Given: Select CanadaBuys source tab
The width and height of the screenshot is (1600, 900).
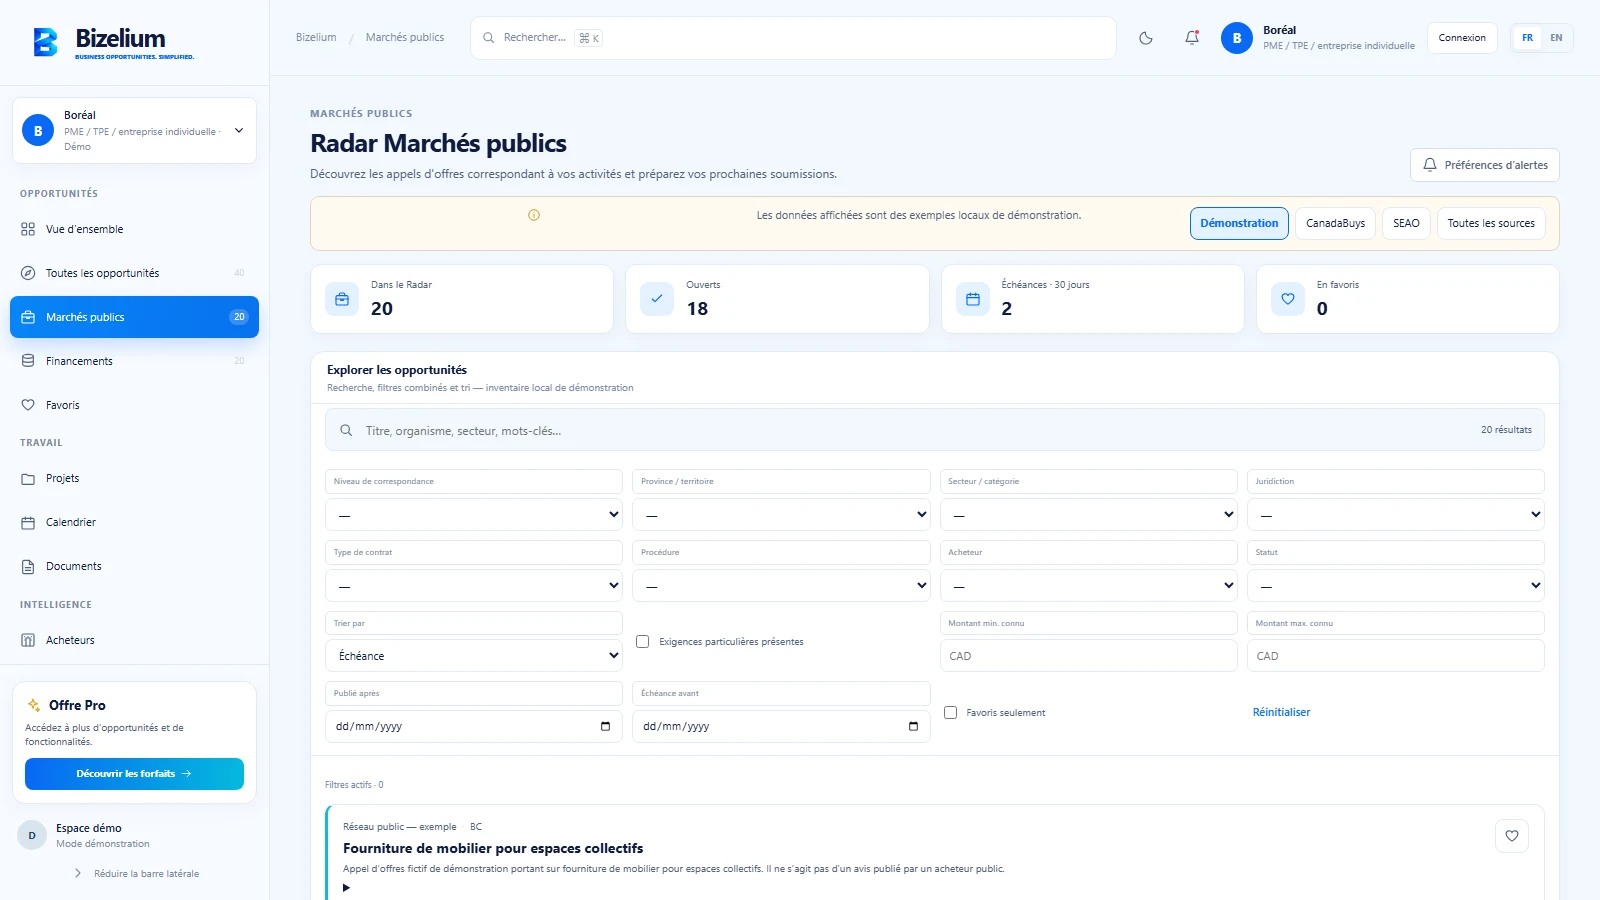Looking at the screenshot, I should 1335,223.
